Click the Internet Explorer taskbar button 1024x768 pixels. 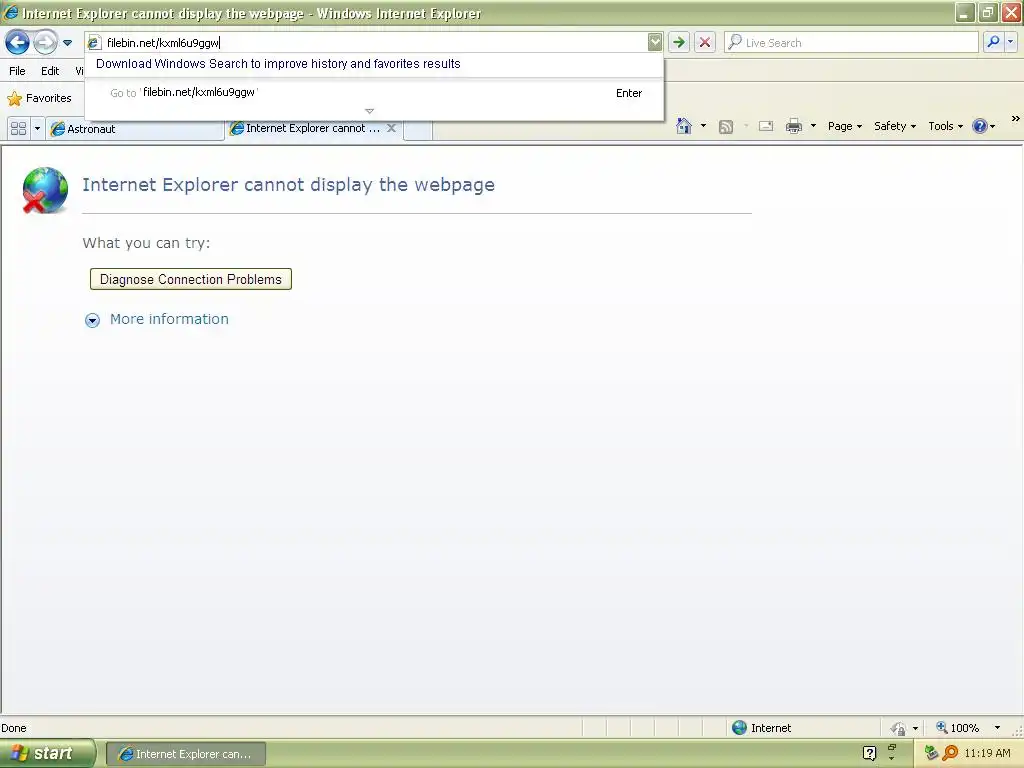click(x=186, y=754)
